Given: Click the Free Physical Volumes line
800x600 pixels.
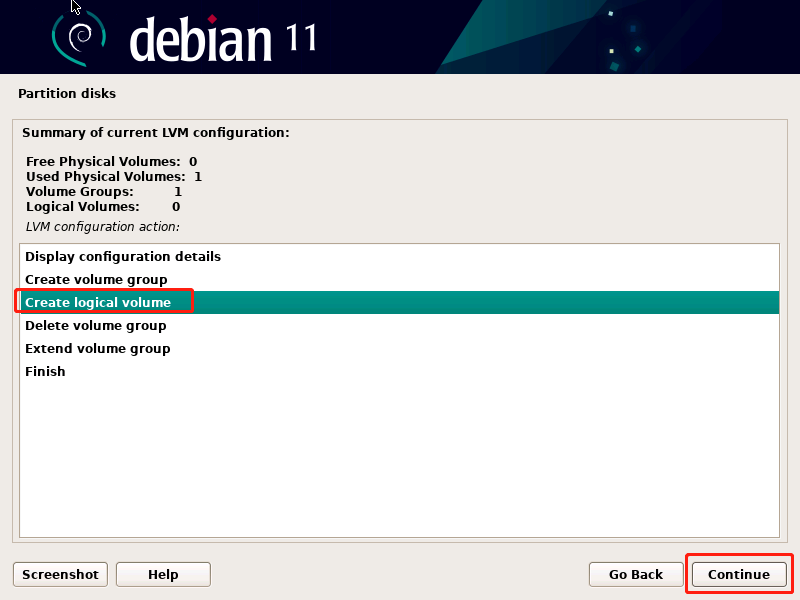Looking at the screenshot, I should [111, 162].
